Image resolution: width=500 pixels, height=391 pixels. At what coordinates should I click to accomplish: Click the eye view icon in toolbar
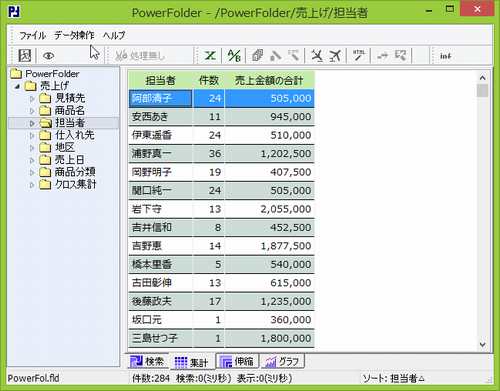48,56
